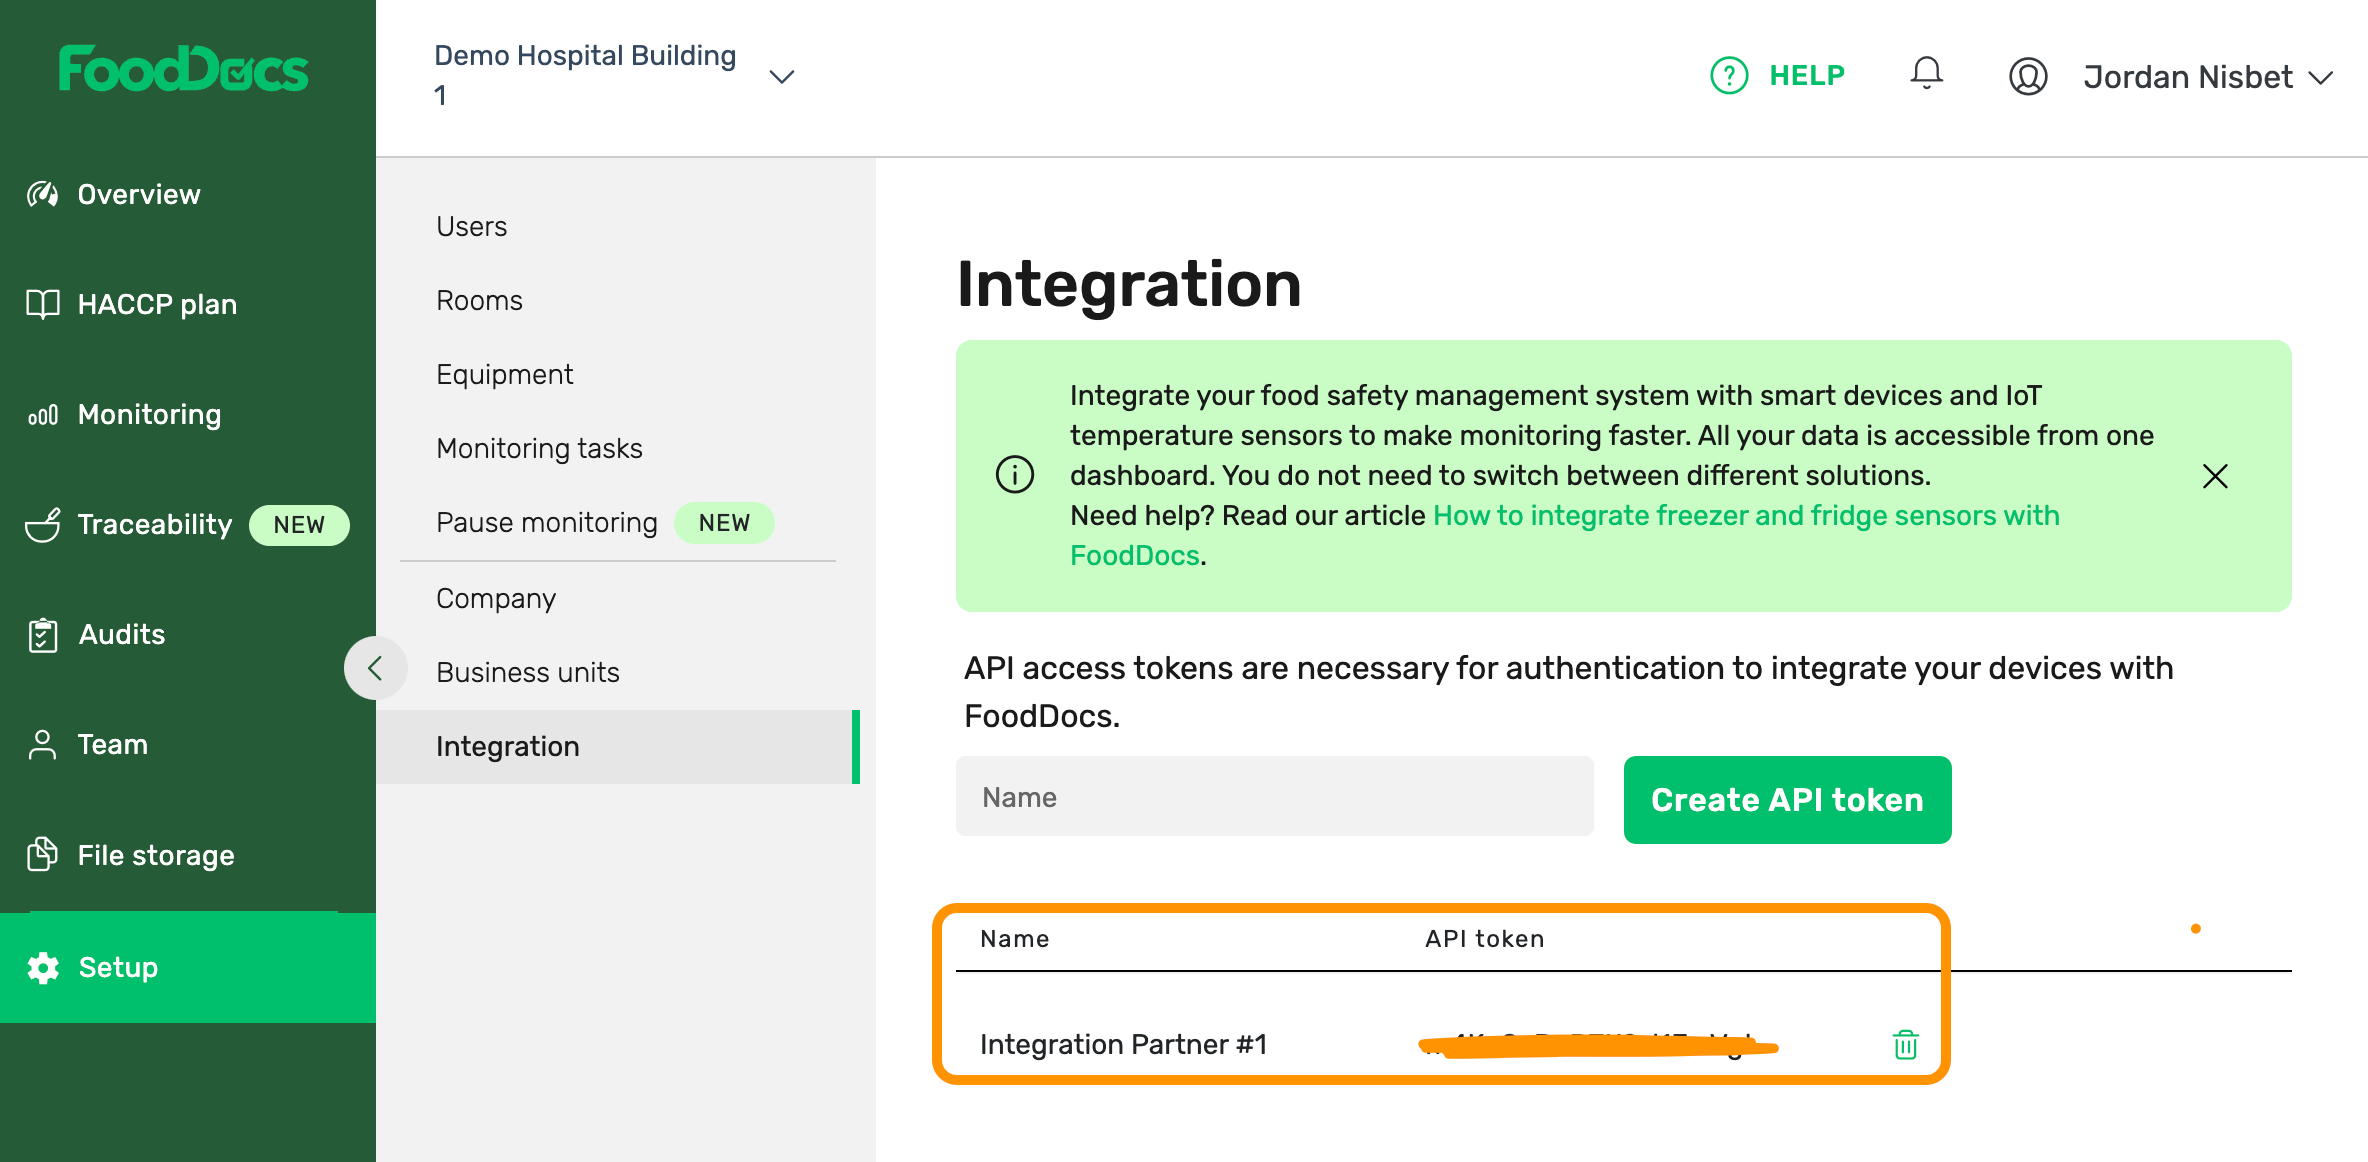
Task: Click the FoodDocs logo
Action: pos(184,69)
